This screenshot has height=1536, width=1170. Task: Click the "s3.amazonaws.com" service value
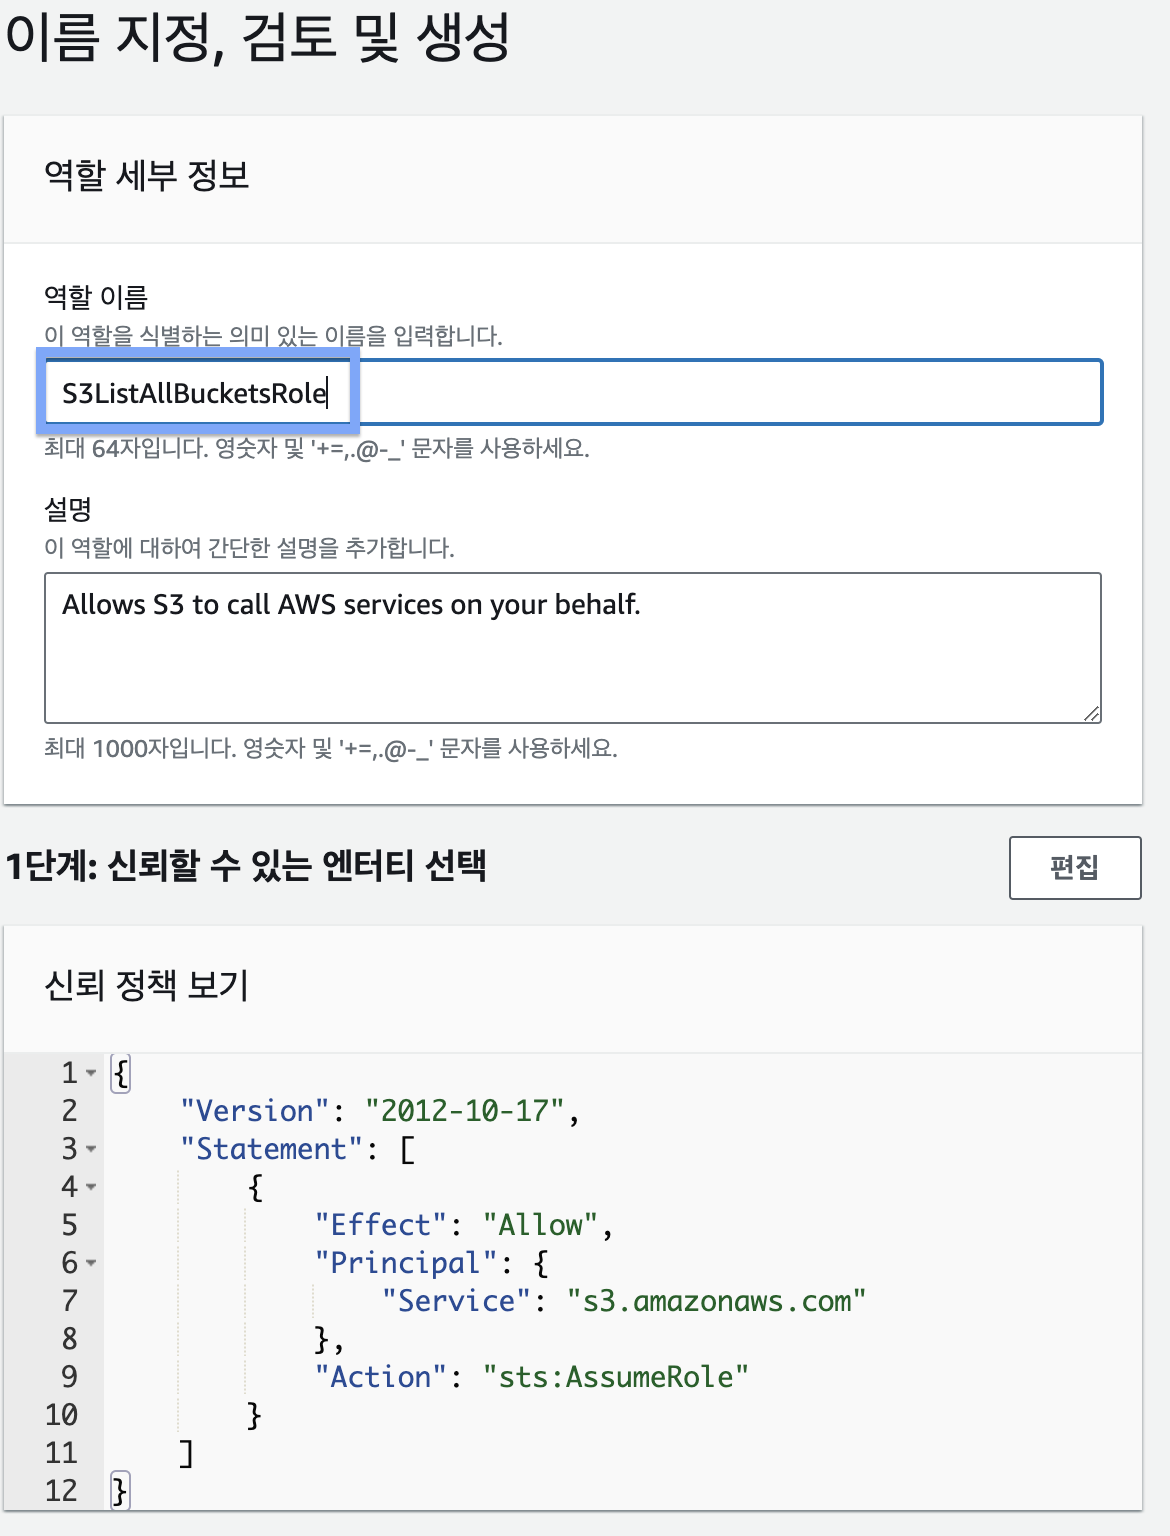coord(716,1301)
